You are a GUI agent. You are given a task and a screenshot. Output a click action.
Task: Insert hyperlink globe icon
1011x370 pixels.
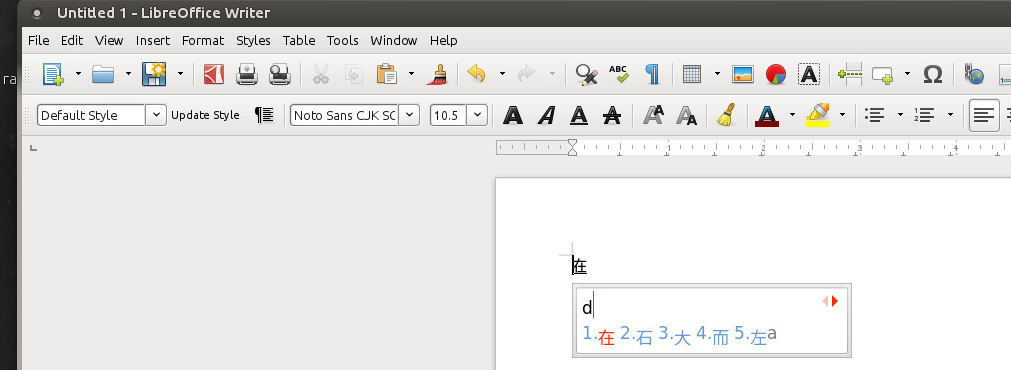[x=974, y=74]
